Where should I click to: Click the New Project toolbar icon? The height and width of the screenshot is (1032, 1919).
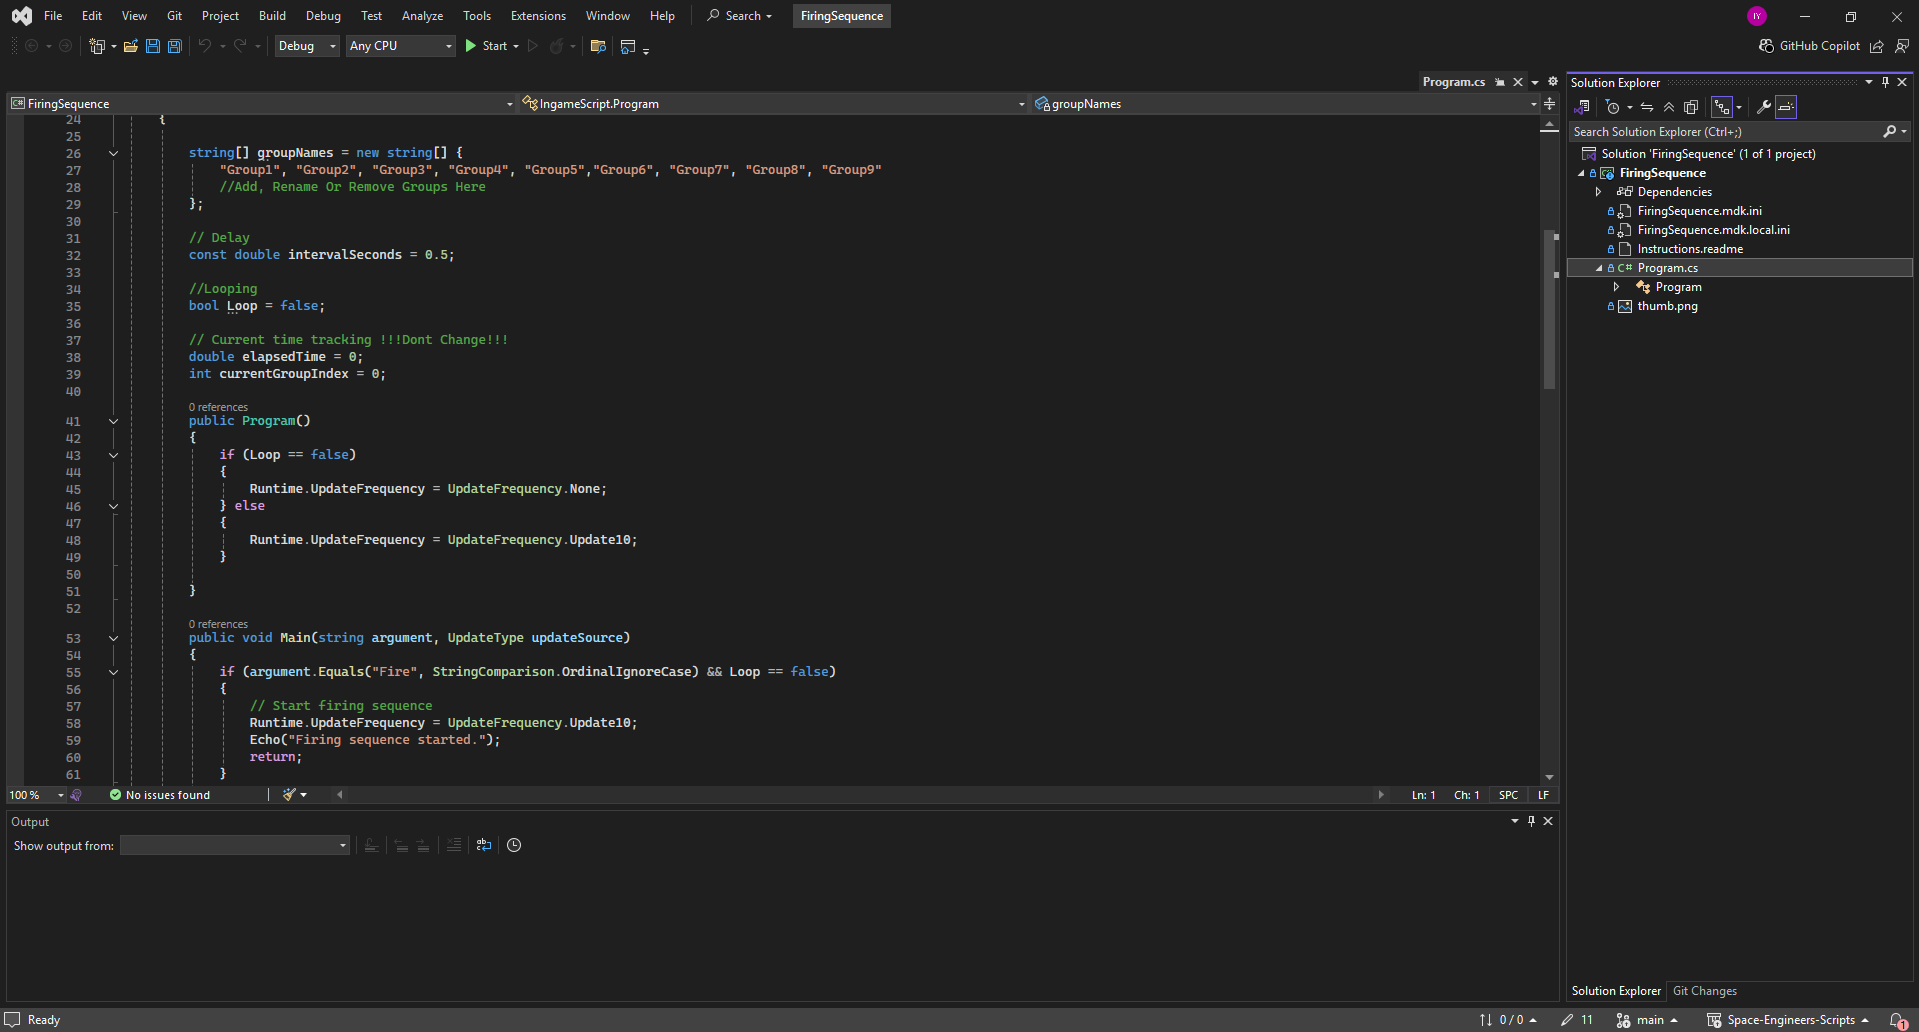click(97, 46)
